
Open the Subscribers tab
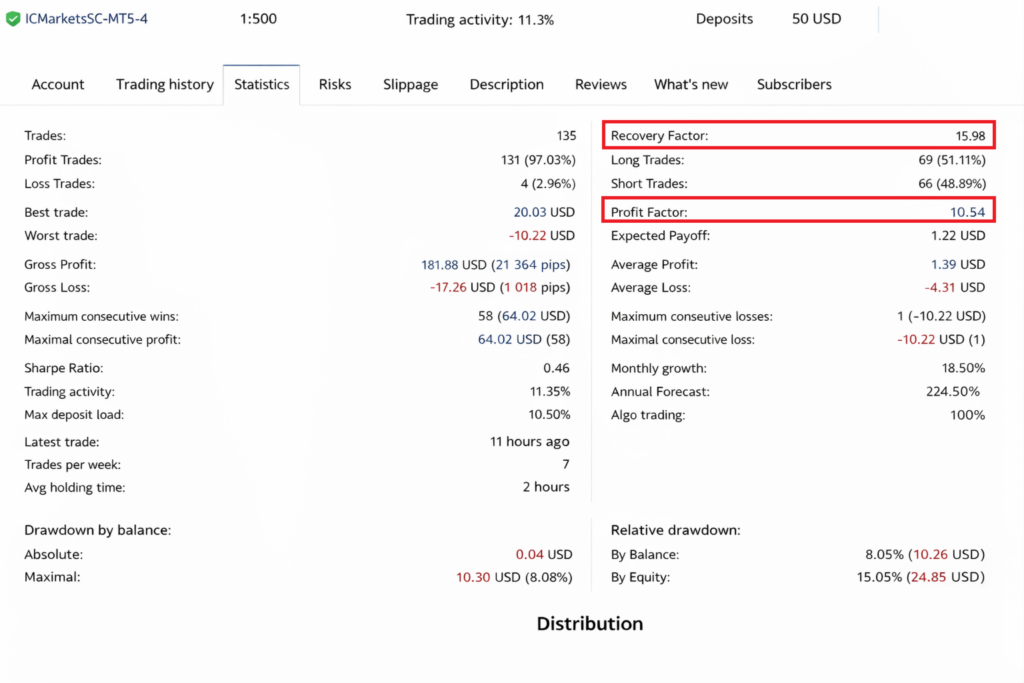coord(793,84)
